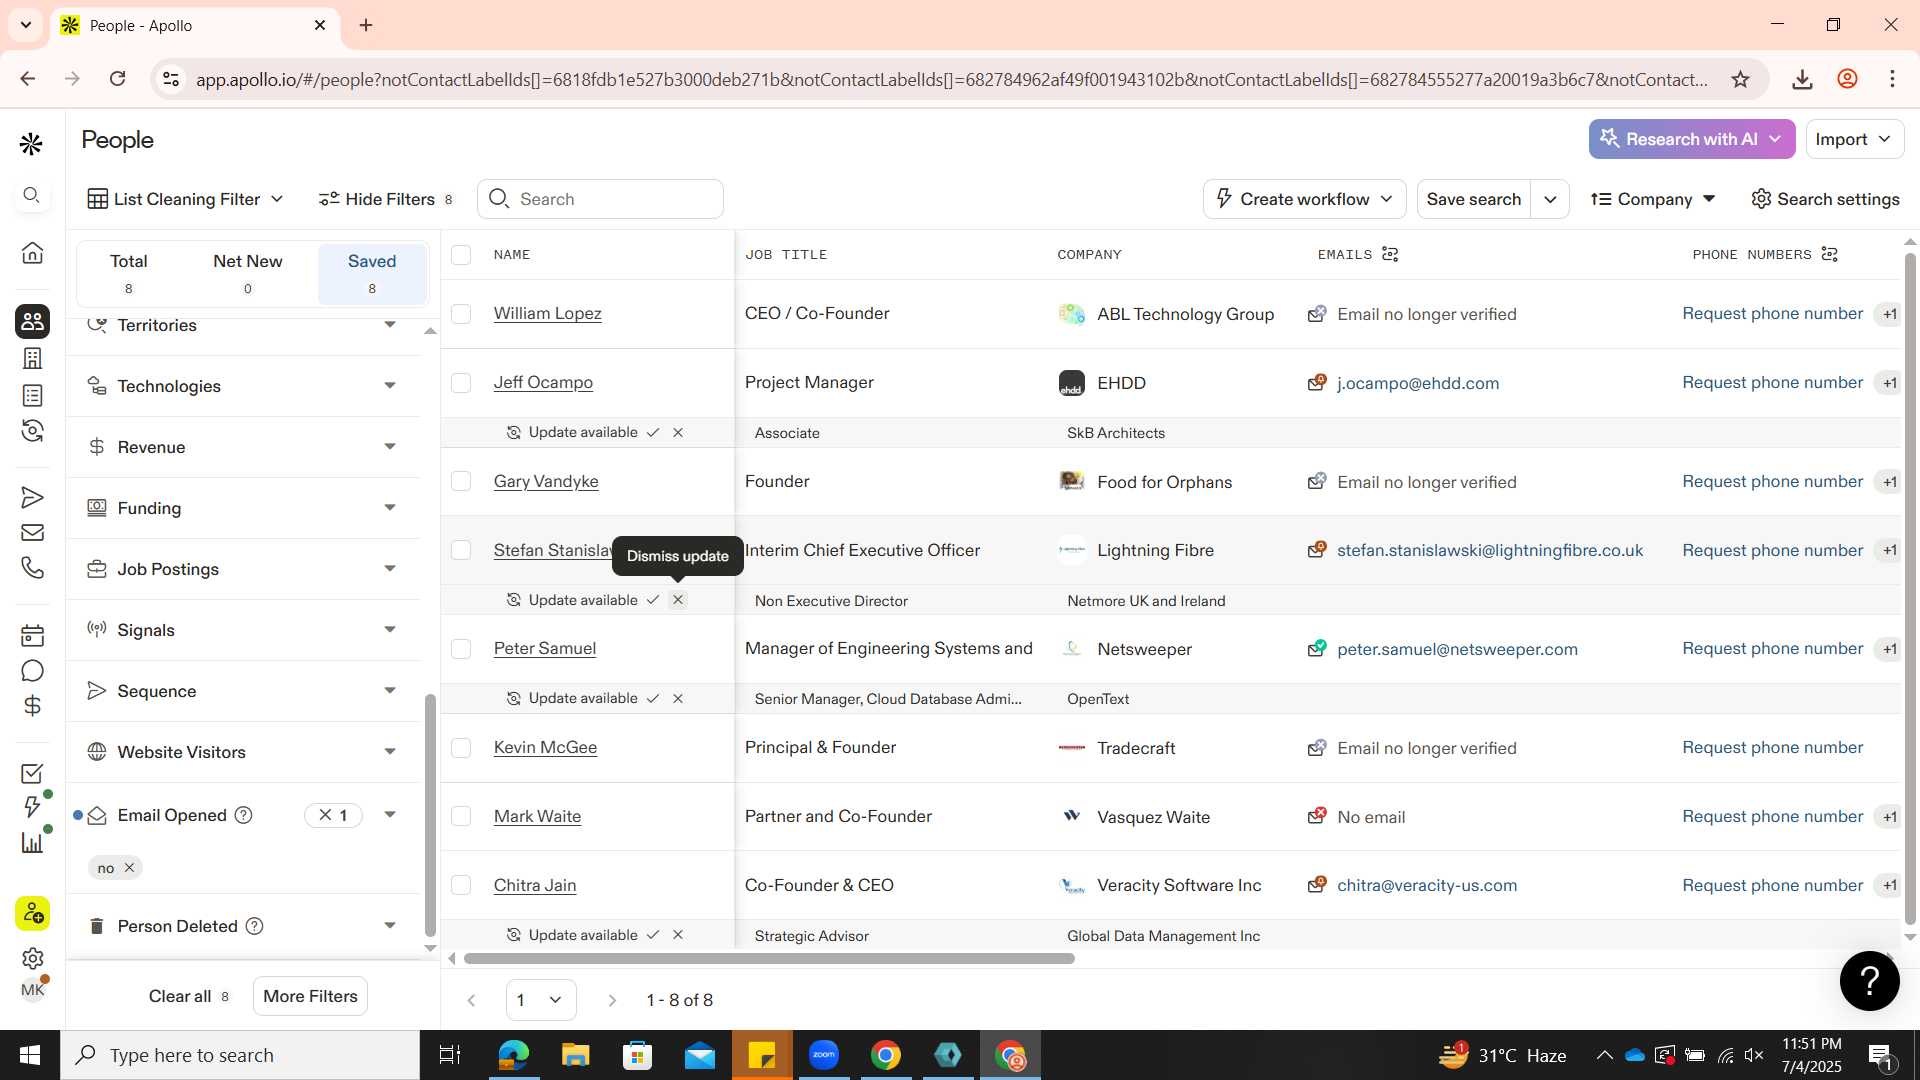Open search icon in left sidebar
This screenshot has height=1080, width=1920.
point(31,195)
